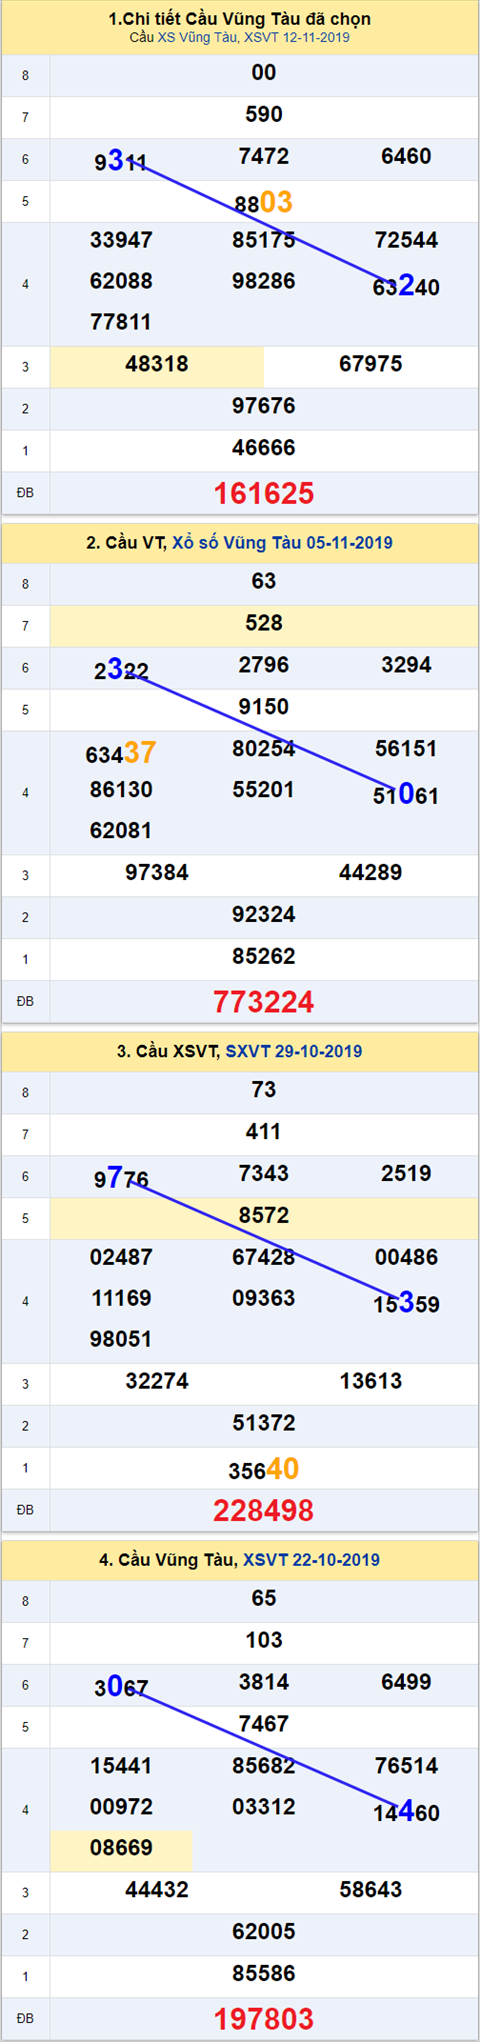Open Xổ số Vũng Tàu 05-11-2019 link
Image resolution: width=480 pixels, height=2042 pixels.
(282, 543)
